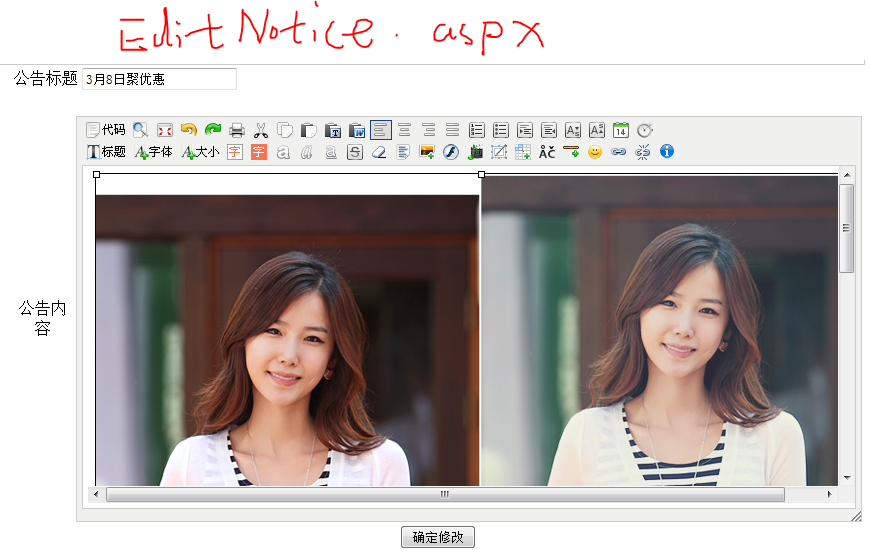Open the 标题 heading dropdown
869x552 pixels.
(x=106, y=152)
